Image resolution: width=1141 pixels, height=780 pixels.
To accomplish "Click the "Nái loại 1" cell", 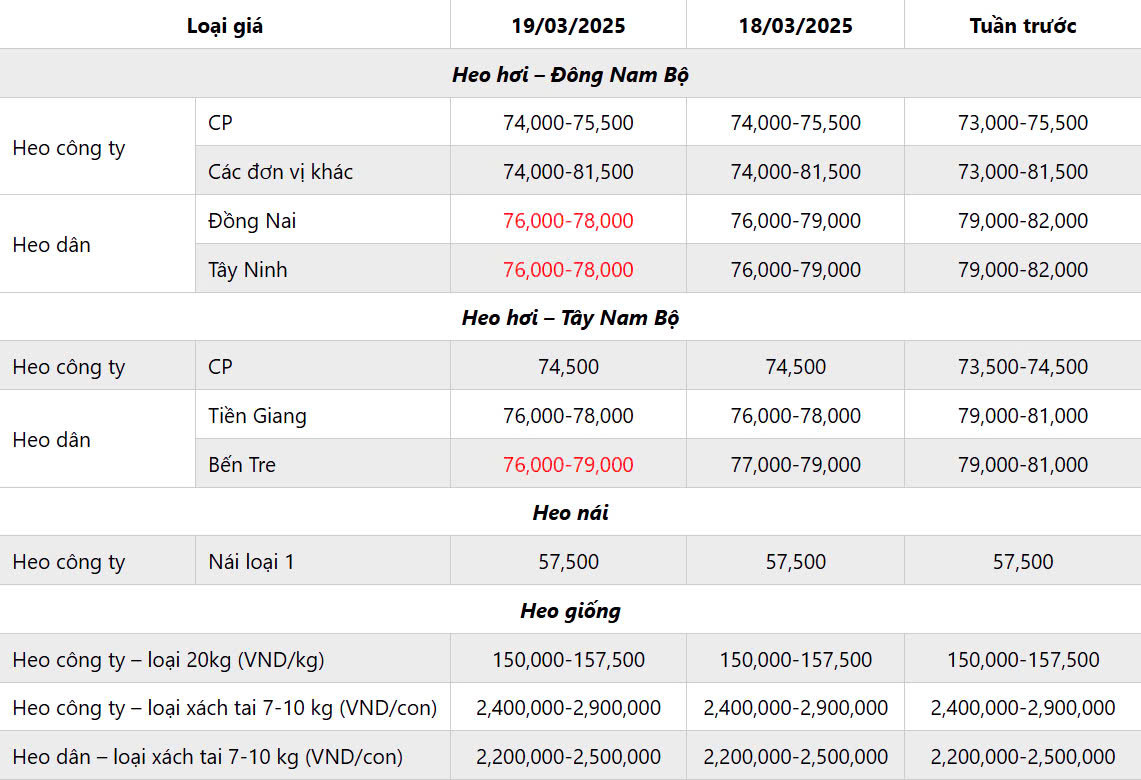I will (251, 562).
